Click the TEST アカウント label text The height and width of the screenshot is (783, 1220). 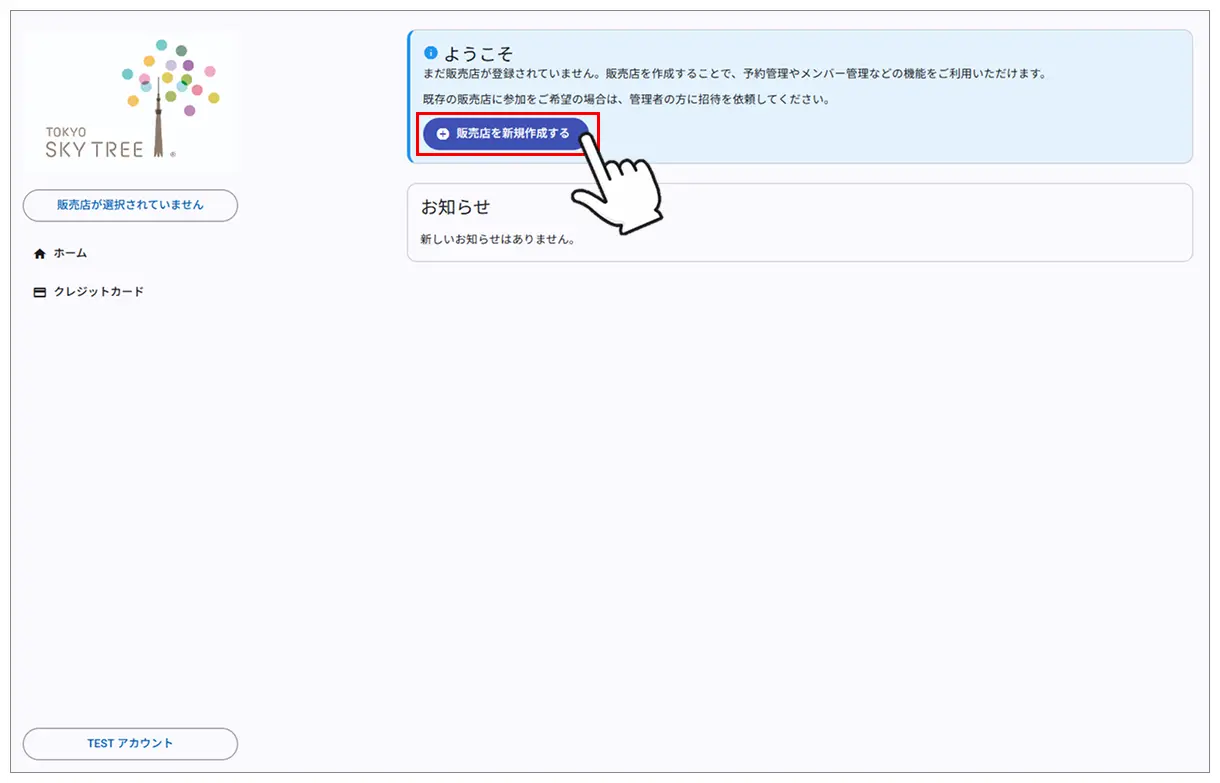point(130,743)
